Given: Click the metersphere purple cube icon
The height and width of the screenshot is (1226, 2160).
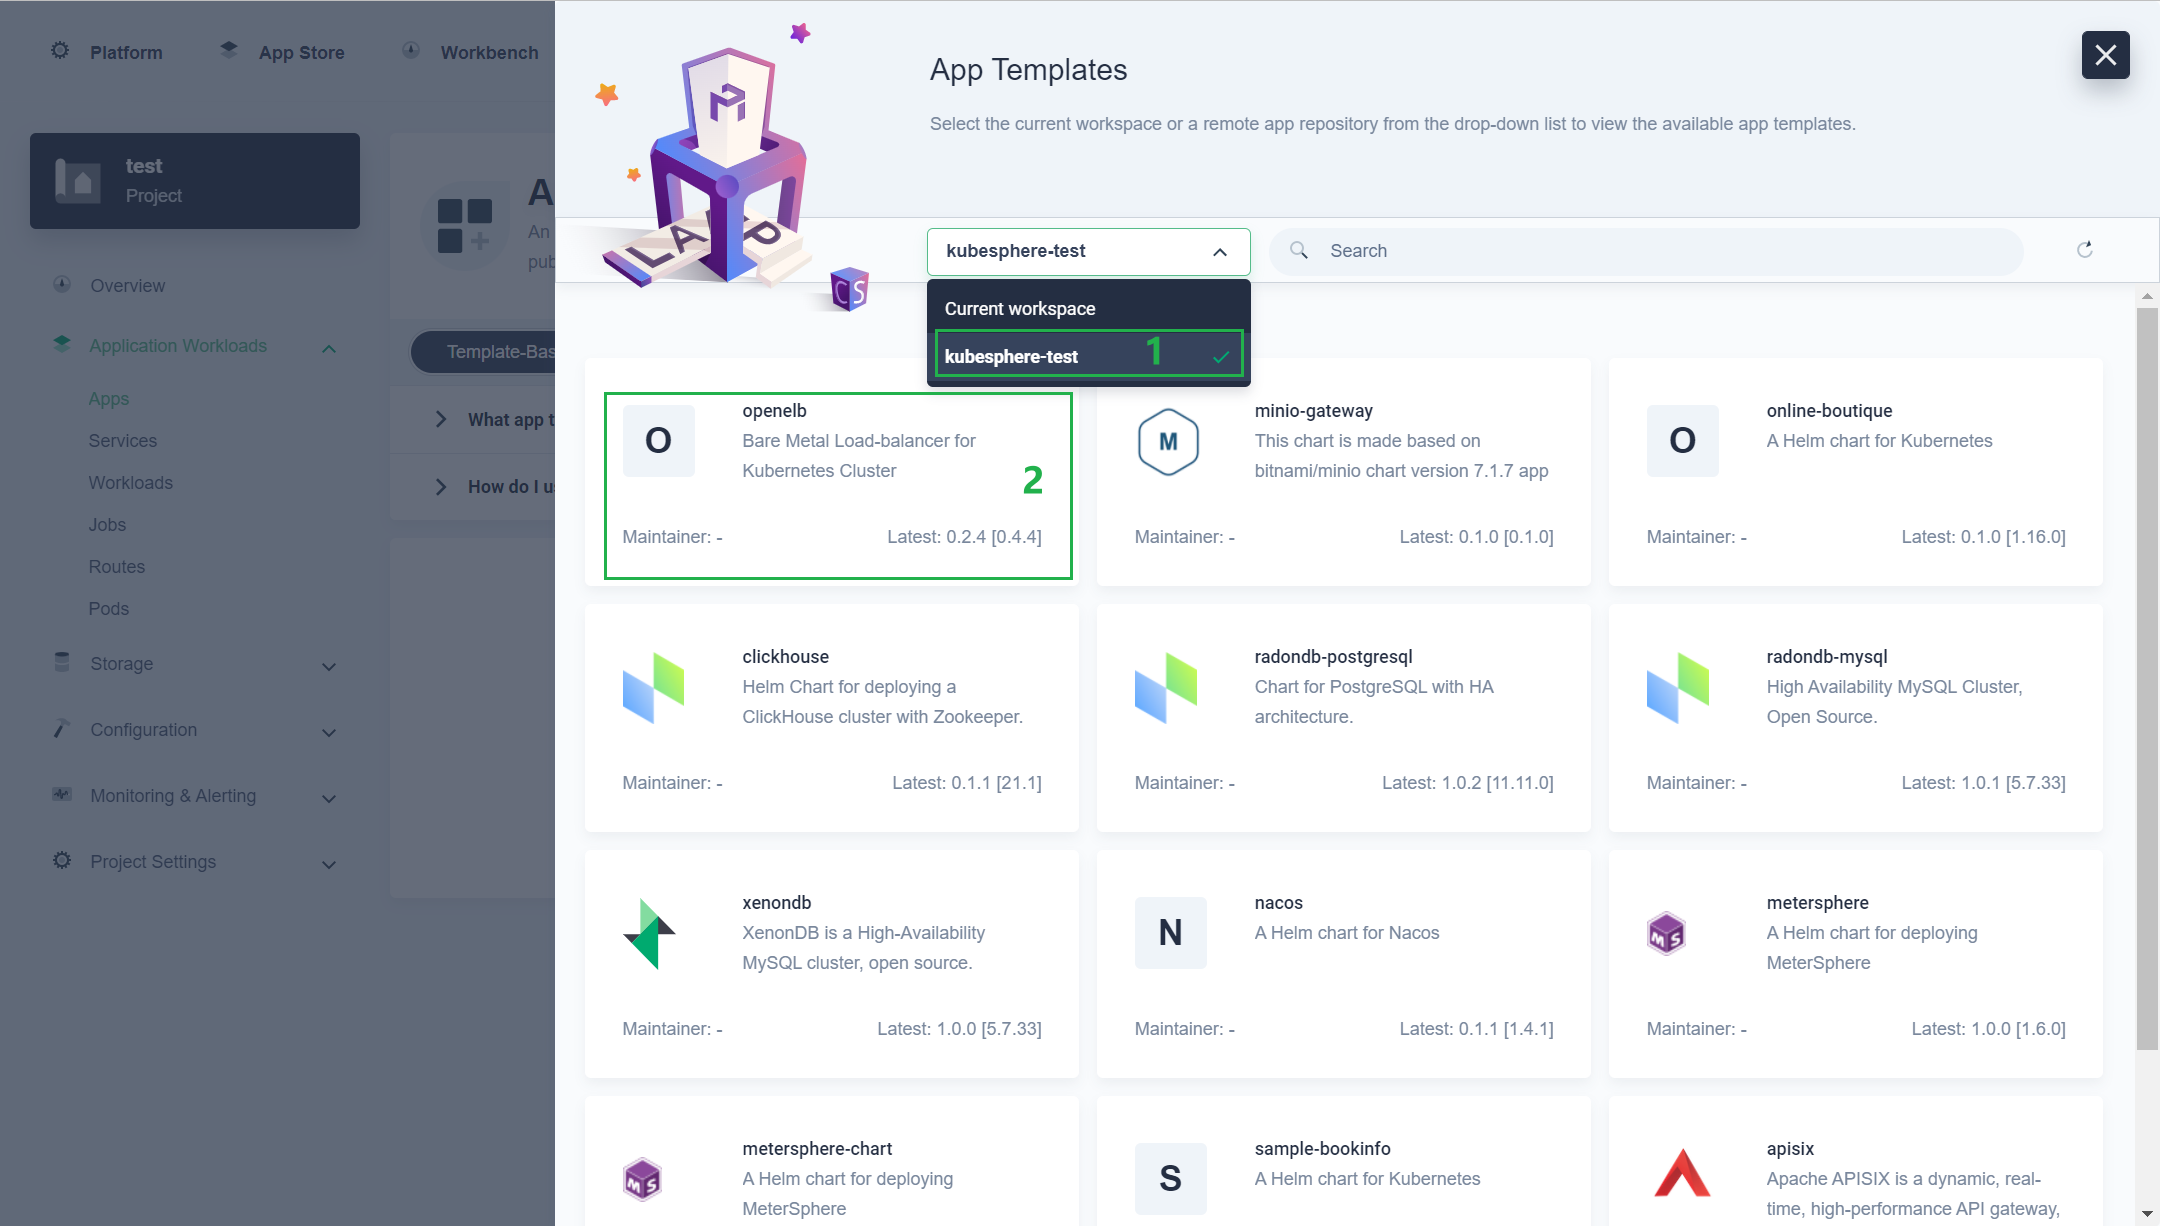Looking at the screenshot, I should pos(1666,933).
